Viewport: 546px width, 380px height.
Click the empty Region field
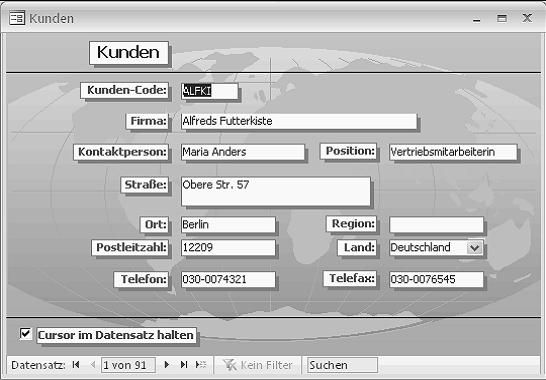pos(436,225)
